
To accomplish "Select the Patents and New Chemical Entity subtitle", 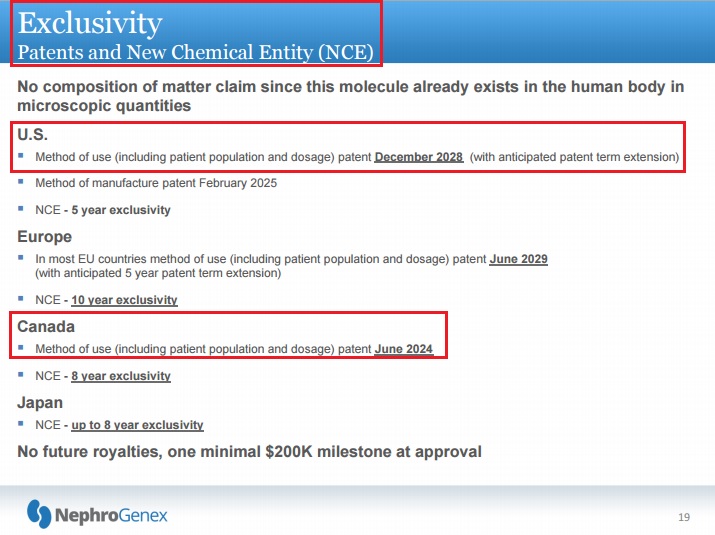I will tap(195, 49).
